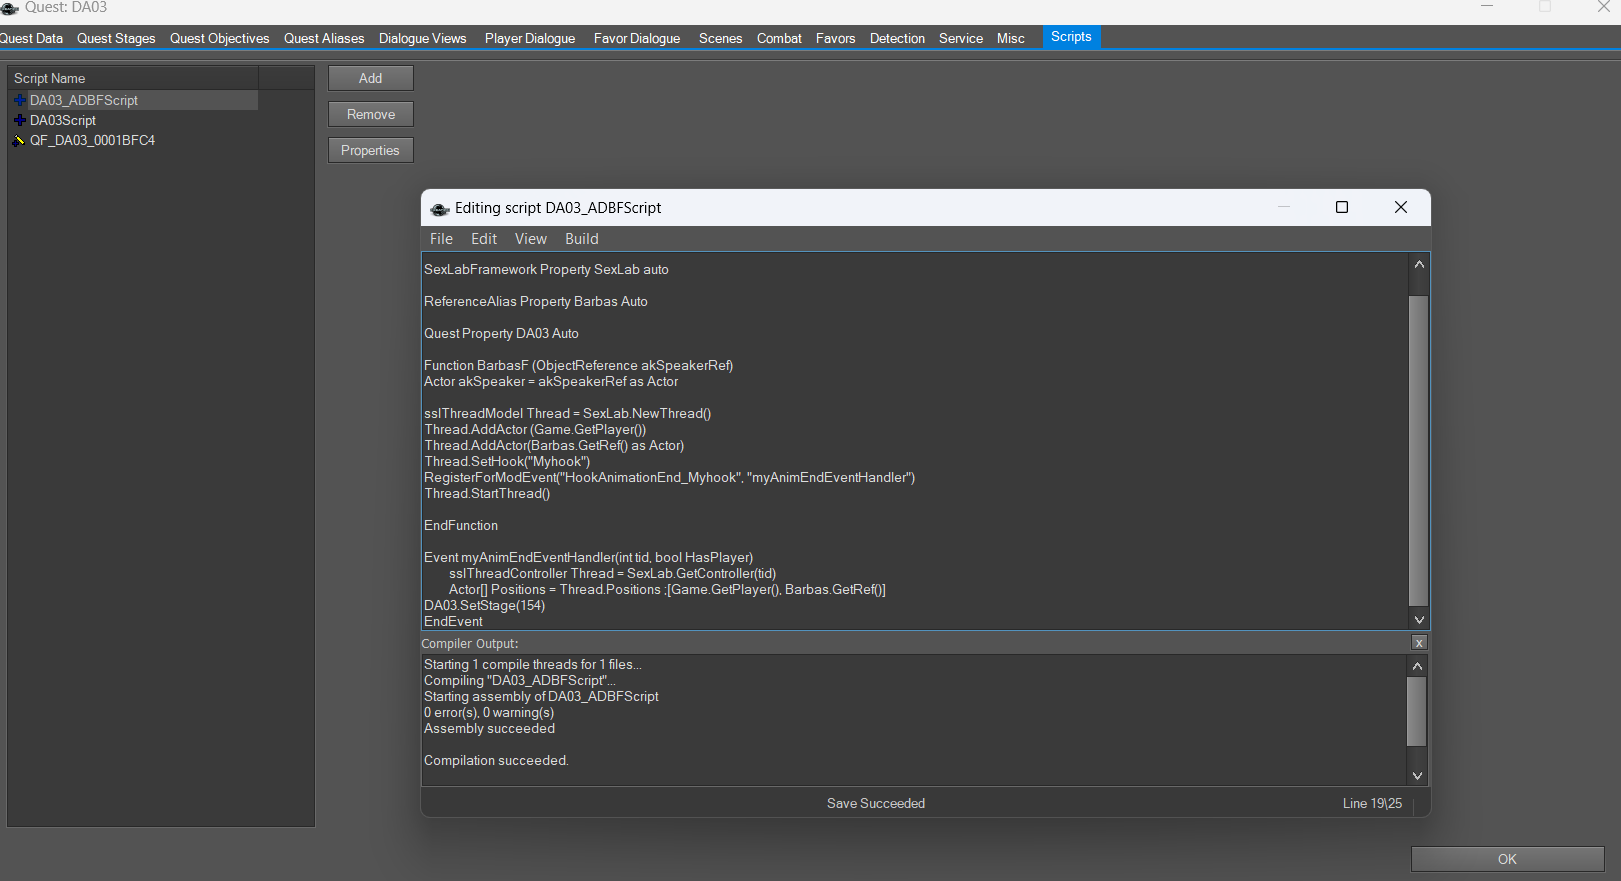The width and height of the screenshot is (1621, 881).
Task: Click the 'EndFunction' code line
Action: pos(461,525)
